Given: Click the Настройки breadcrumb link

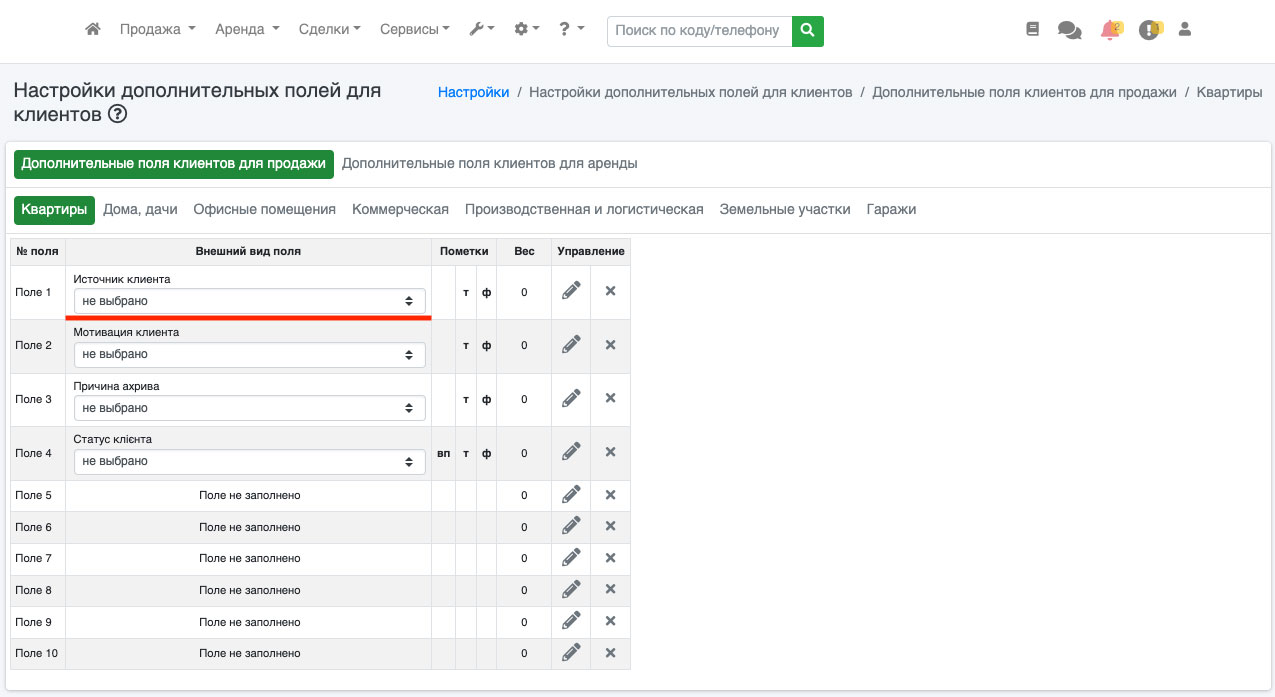Looking at the screenshot, I should (473, 92).
